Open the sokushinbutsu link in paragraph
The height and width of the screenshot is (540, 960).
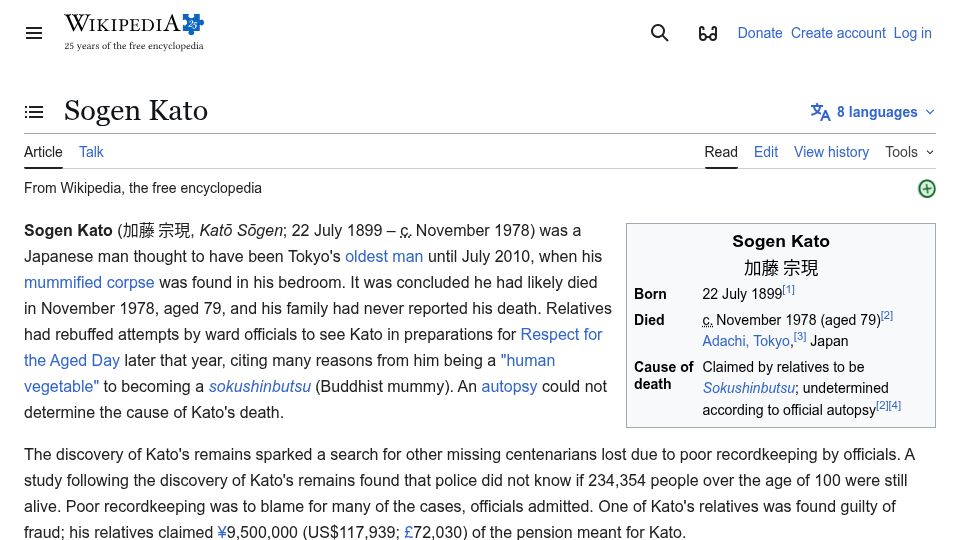coord(260,386)
